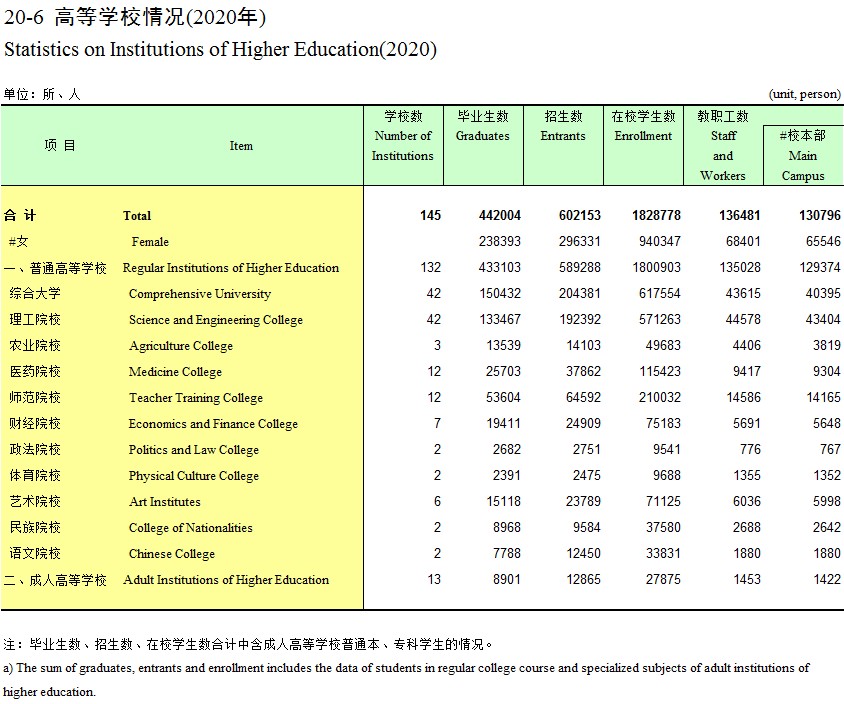844x704 pixels.
Task: Click the English title 'Statistics on Institutions of Higher Education(2020)'
Action: [x=220, y=50]
